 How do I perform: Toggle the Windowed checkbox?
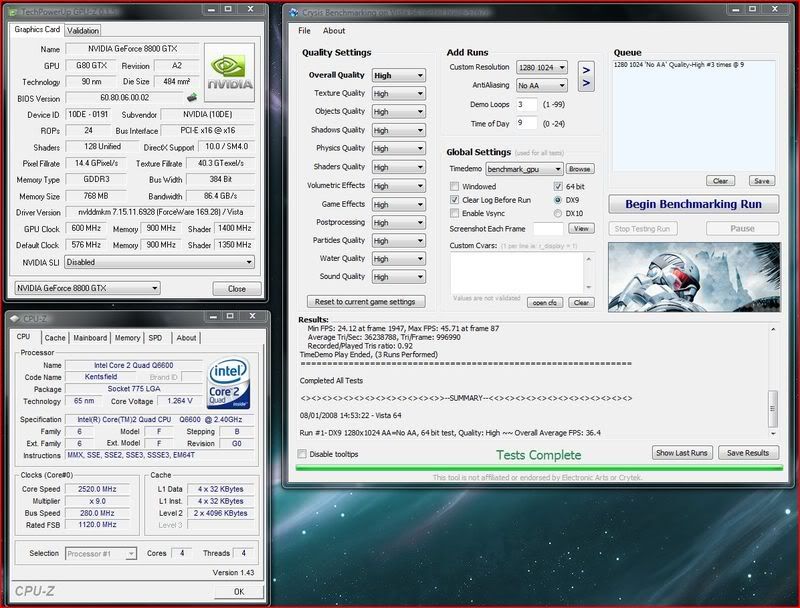click(454, 186)
